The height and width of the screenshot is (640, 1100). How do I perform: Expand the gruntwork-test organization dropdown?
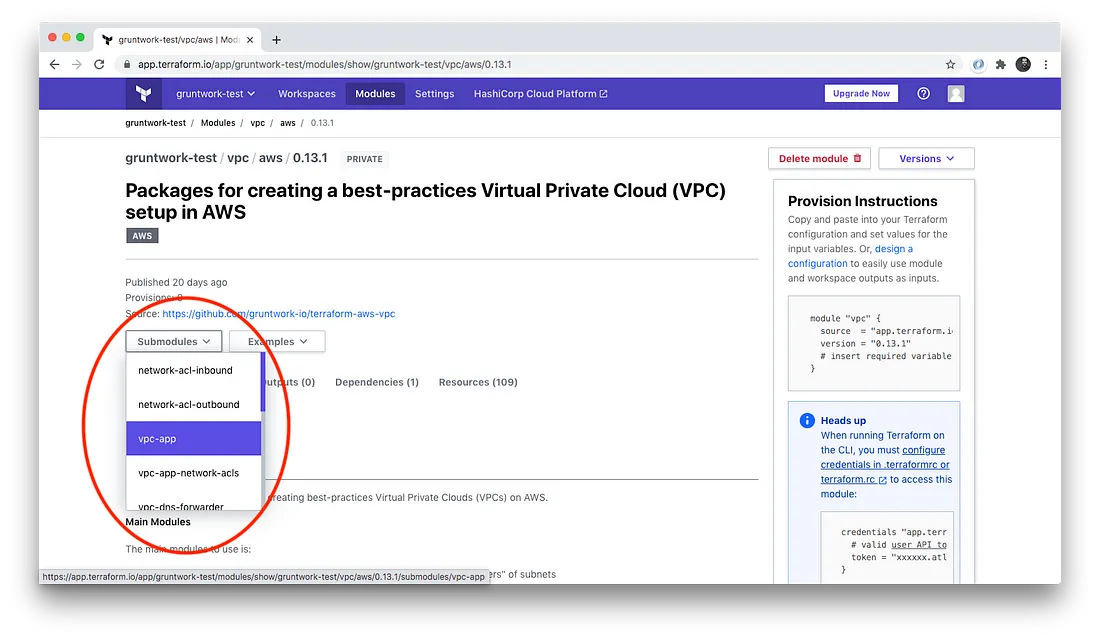pyautogui.click(x=215, y=93)
